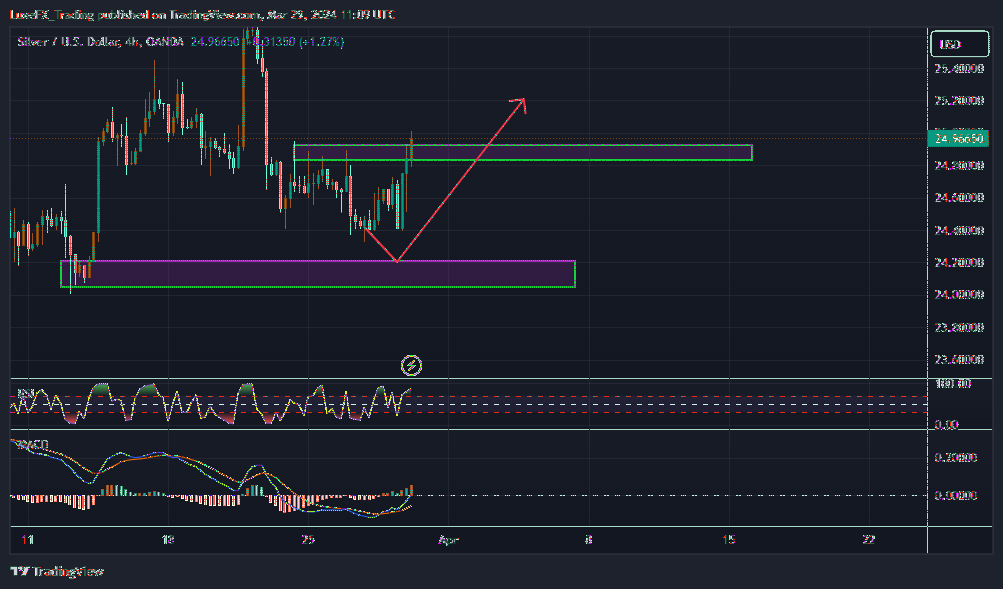Click the lightning bolt event icon
Viewport: 1003px width, 589px height.
tap(411, 366)
